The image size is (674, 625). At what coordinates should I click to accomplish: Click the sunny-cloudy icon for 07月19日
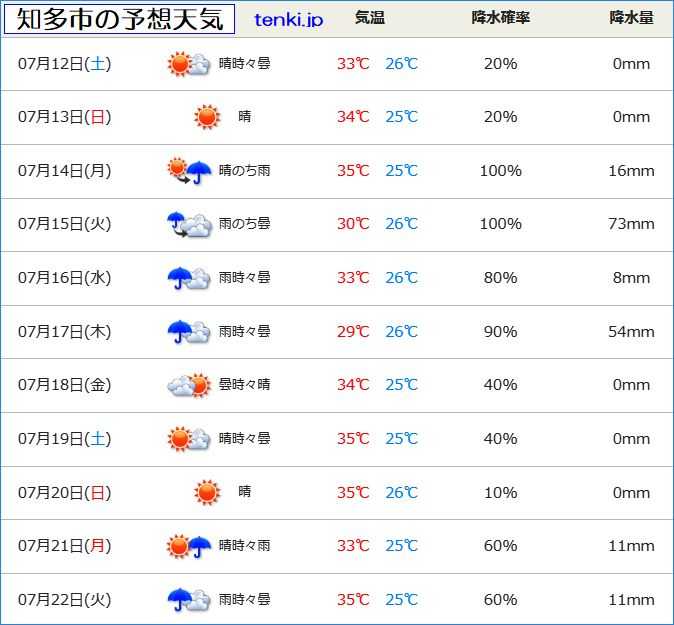189,439
